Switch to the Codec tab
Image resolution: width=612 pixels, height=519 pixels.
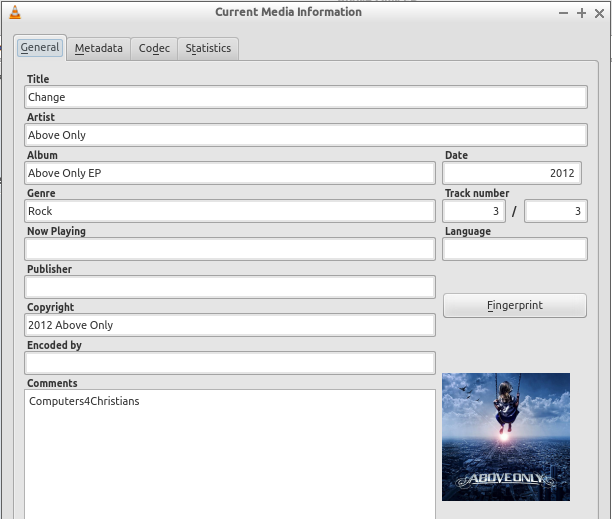(154, 48)
